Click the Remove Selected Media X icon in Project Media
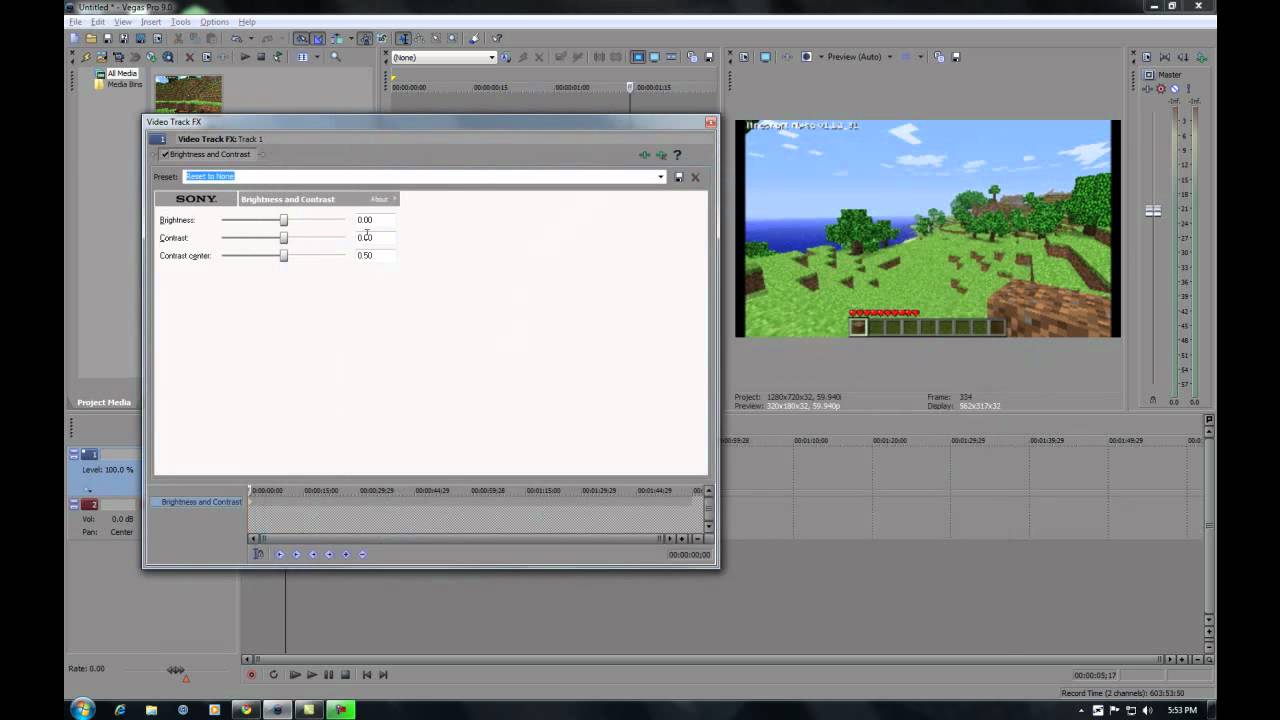This screenshot has width=1280, height=720. pos(189,57)
